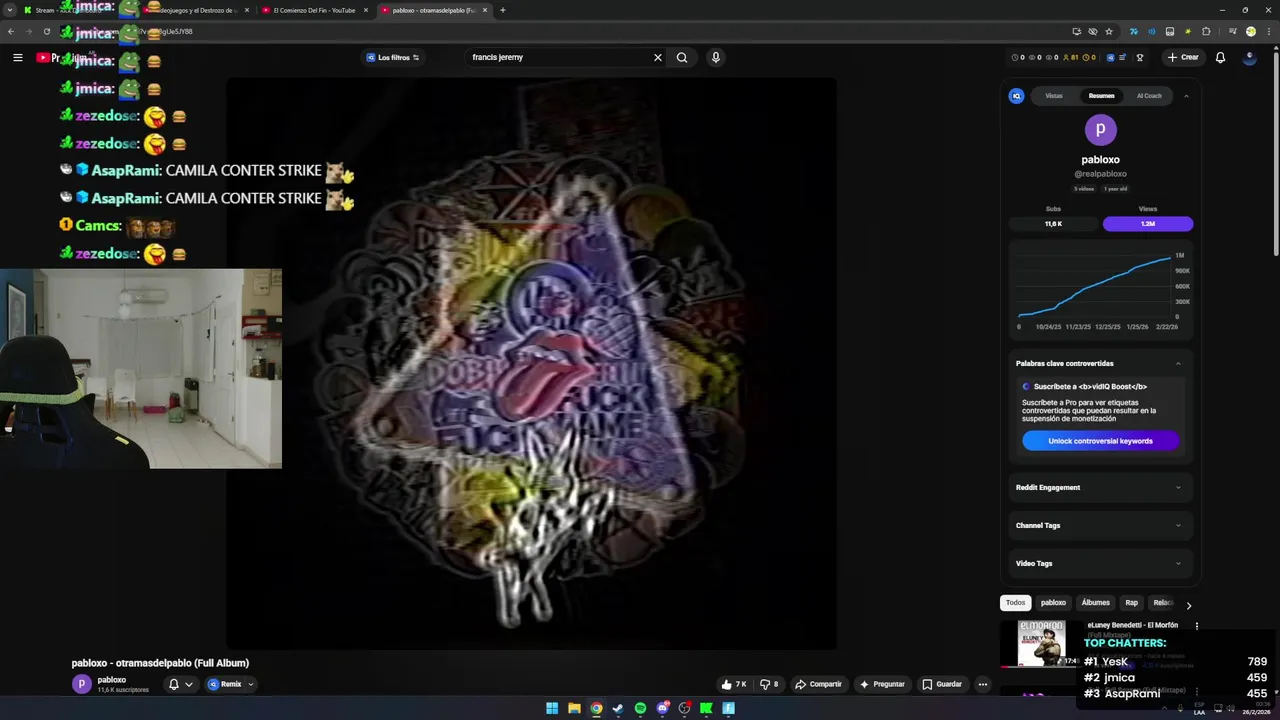Viewport: 1280px width, 720px height.
Task: Open Chrome tab search dropdown
Action: click(10, 10)
